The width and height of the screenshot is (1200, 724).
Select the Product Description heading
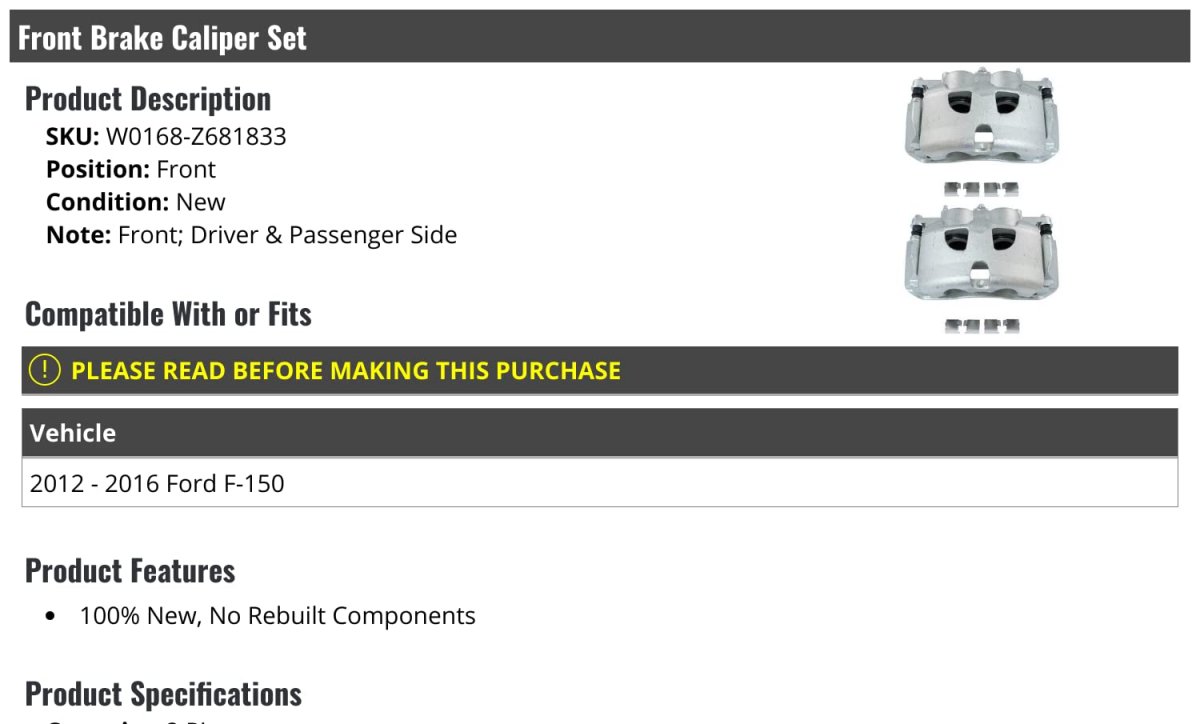tap(148, 99)
